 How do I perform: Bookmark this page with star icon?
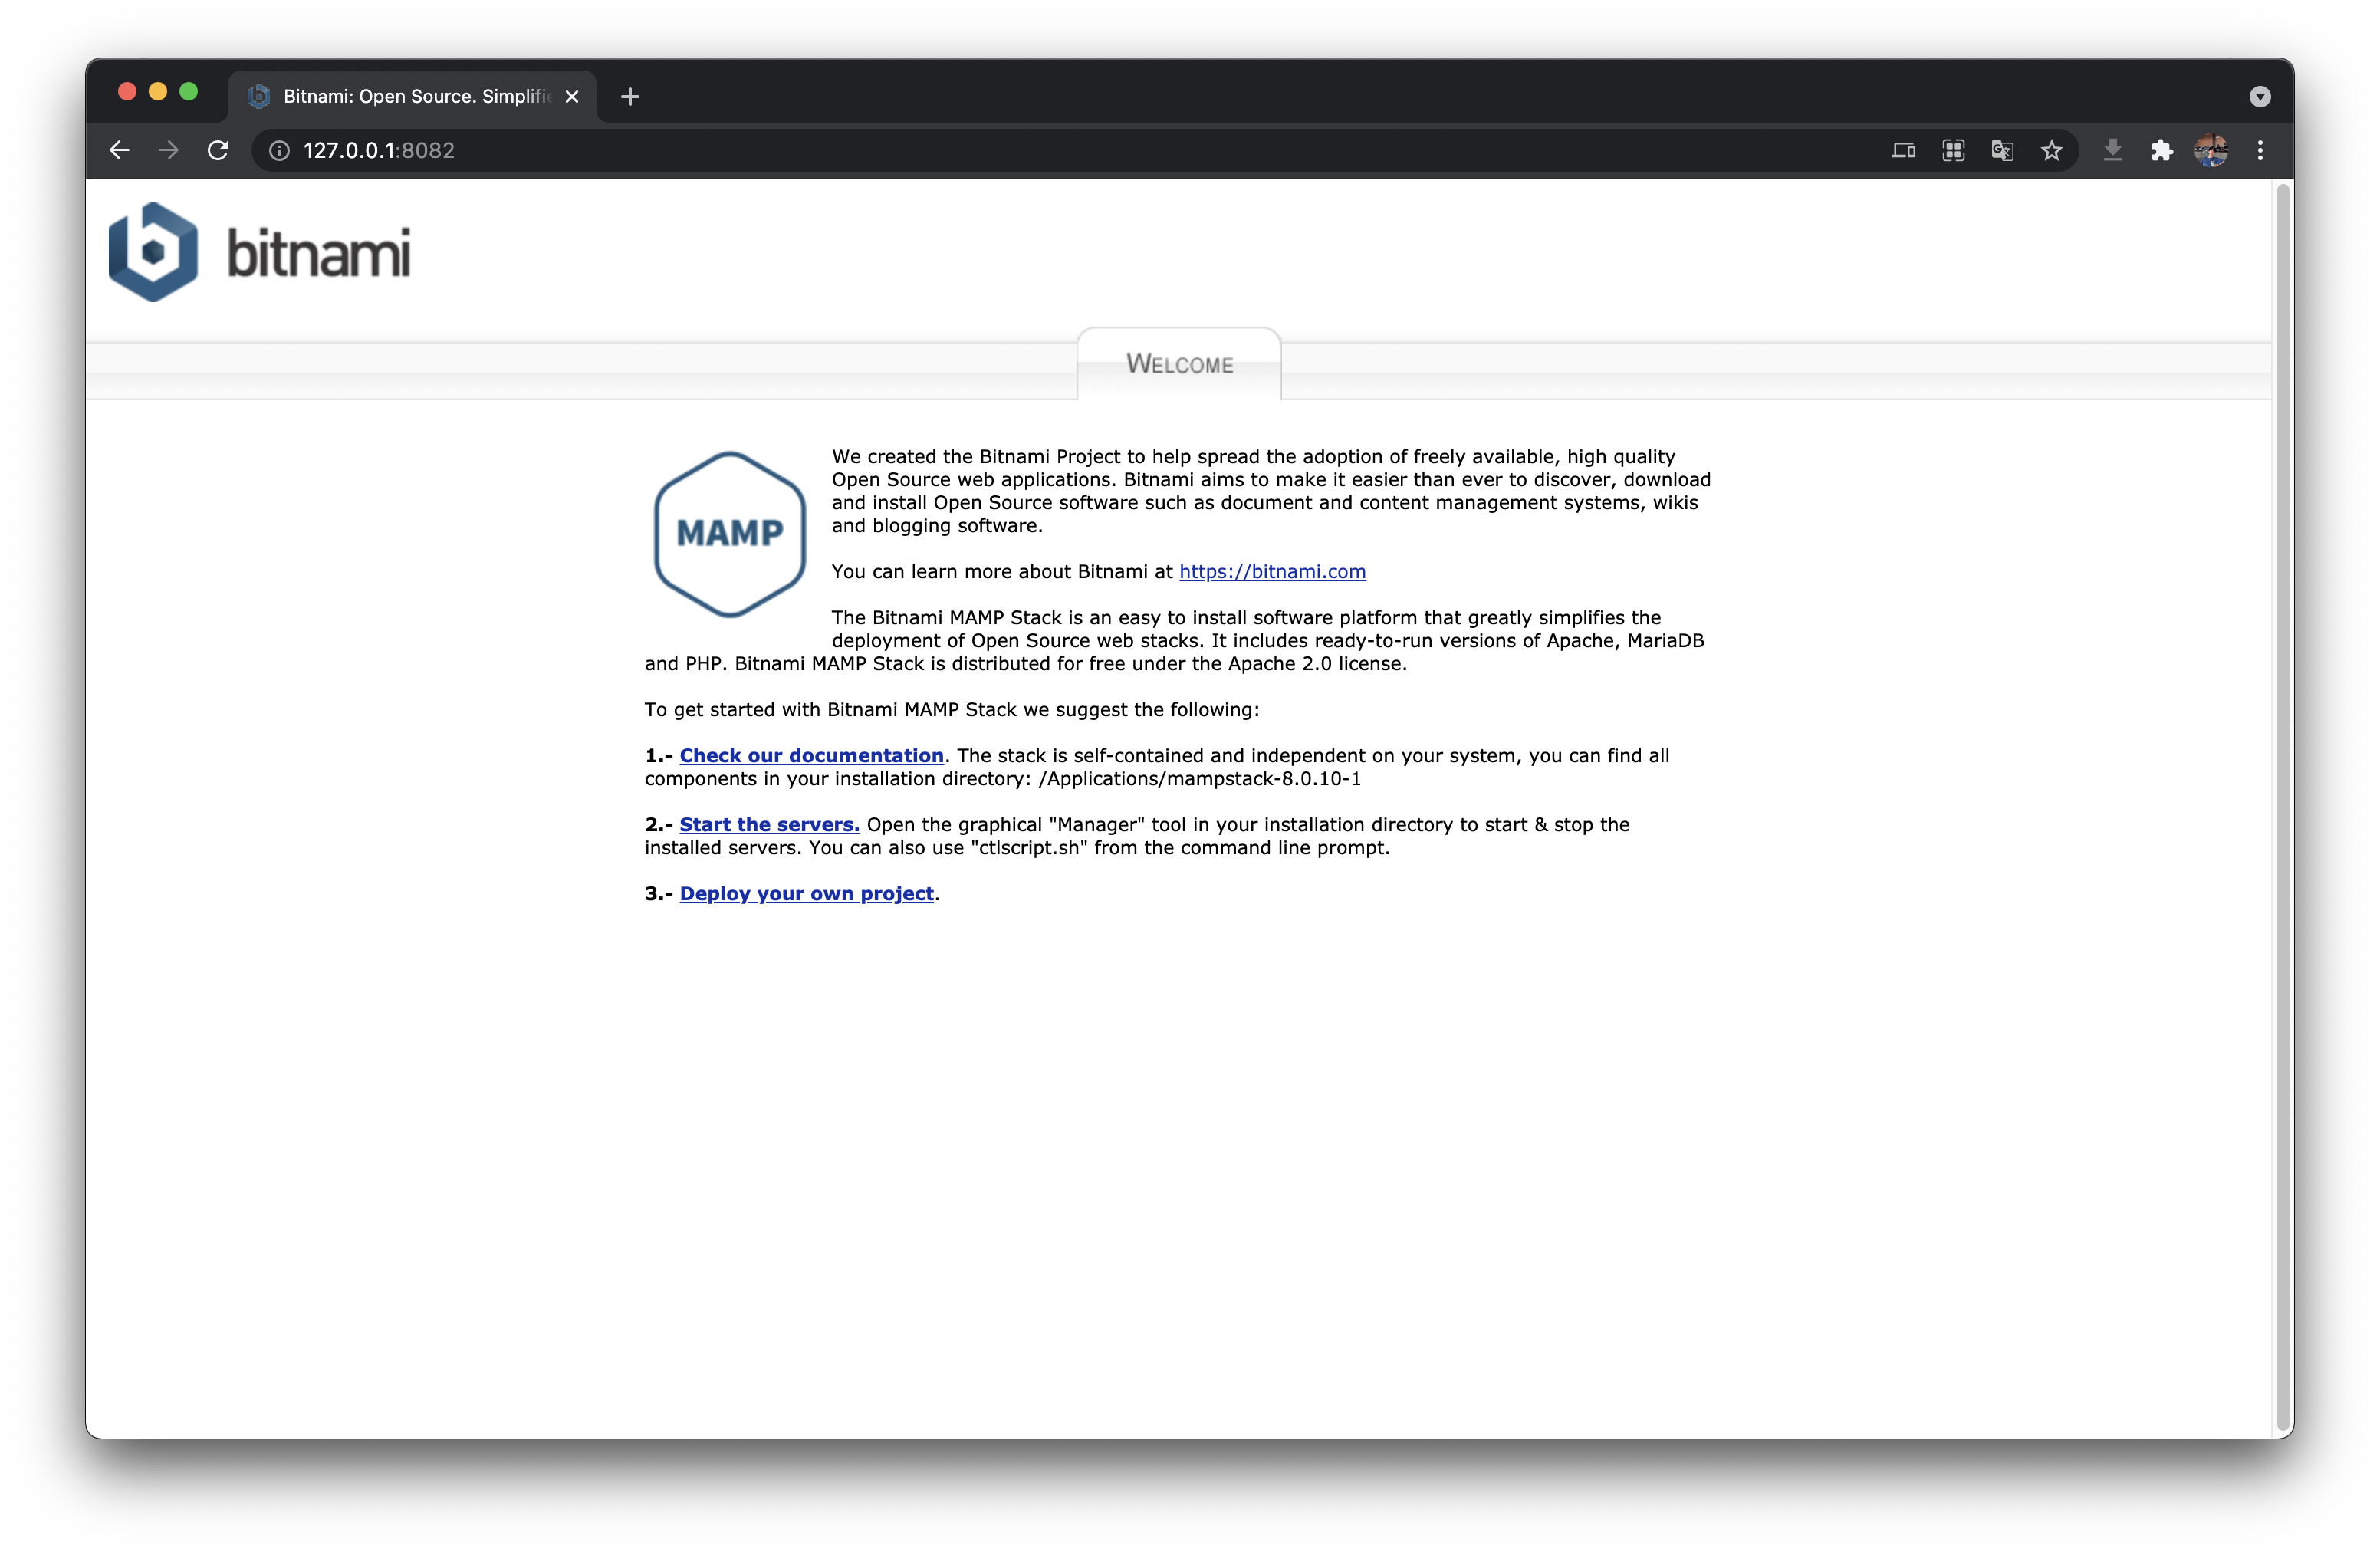[2052, 150]
